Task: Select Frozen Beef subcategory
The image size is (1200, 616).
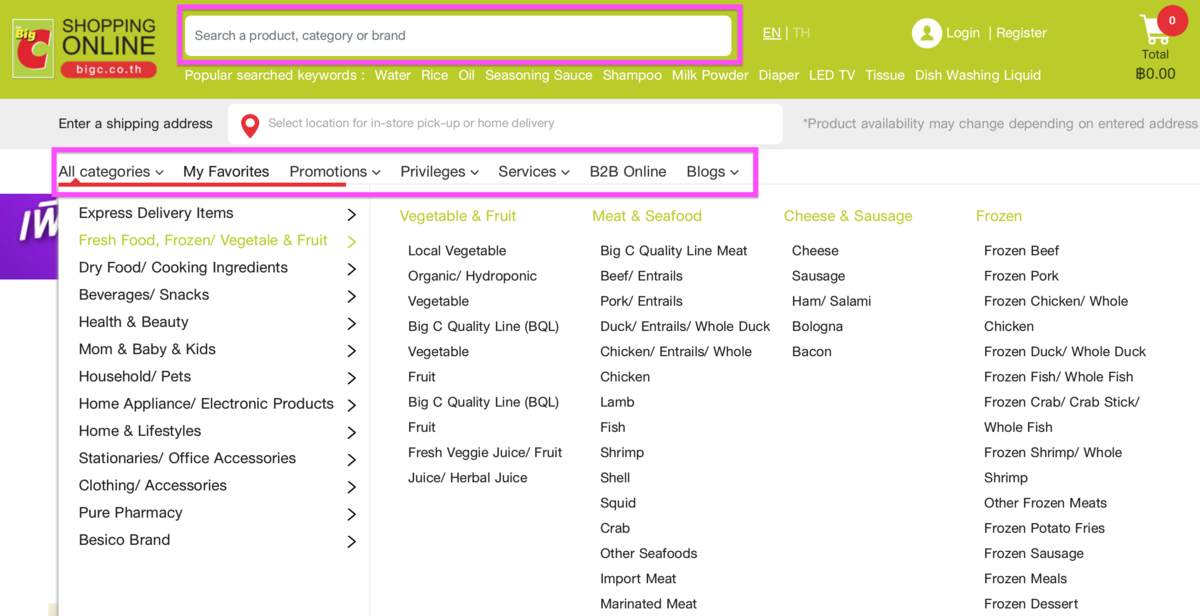Action: point(1021,251)
